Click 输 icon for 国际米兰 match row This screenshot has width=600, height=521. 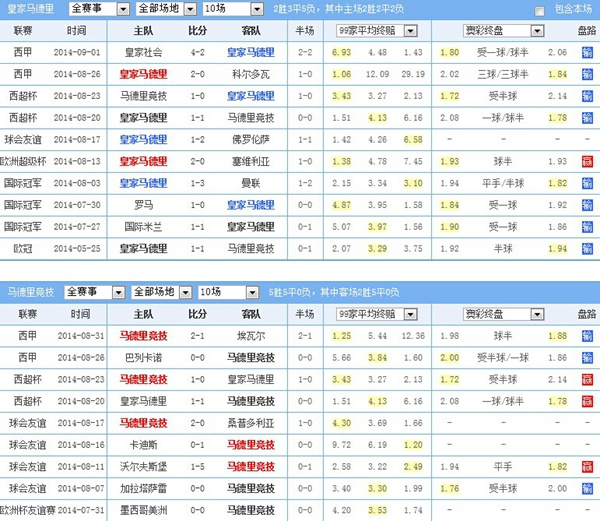click(x=587, y=227)
